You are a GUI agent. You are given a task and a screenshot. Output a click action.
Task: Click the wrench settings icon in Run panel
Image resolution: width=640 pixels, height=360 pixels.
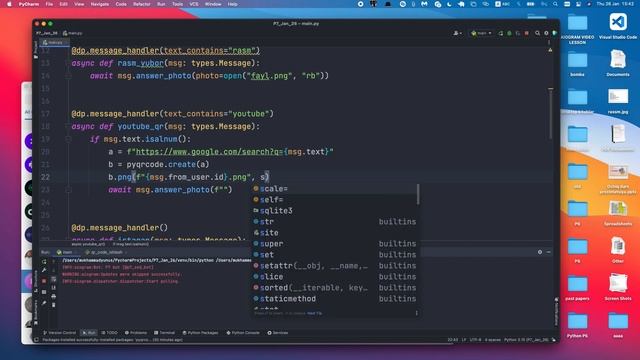click(x=44, y=270)
